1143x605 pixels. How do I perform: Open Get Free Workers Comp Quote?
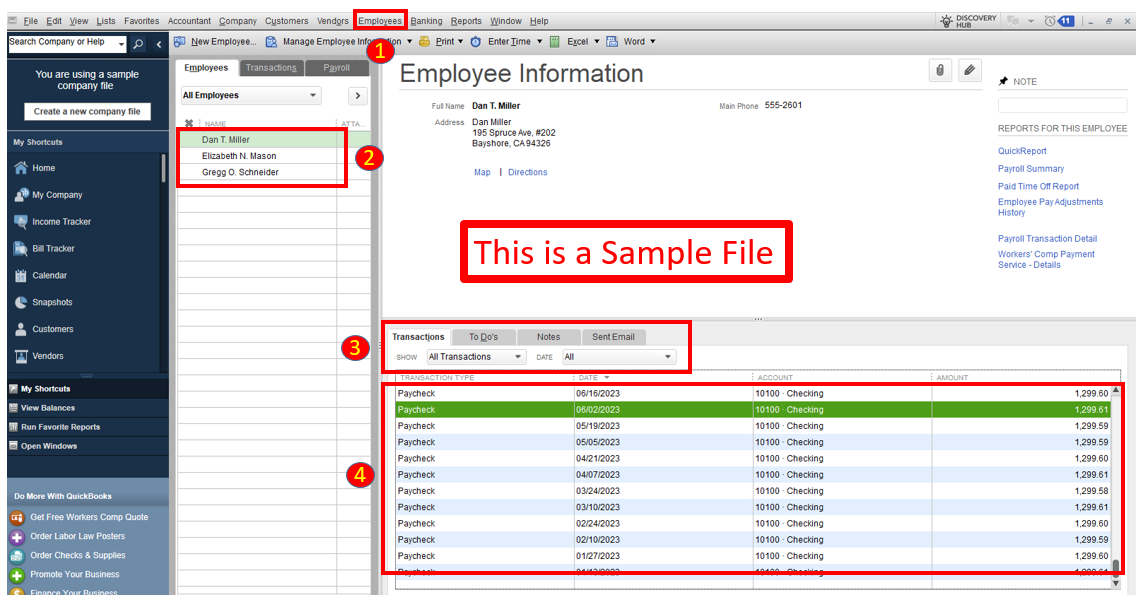point(79,518)
